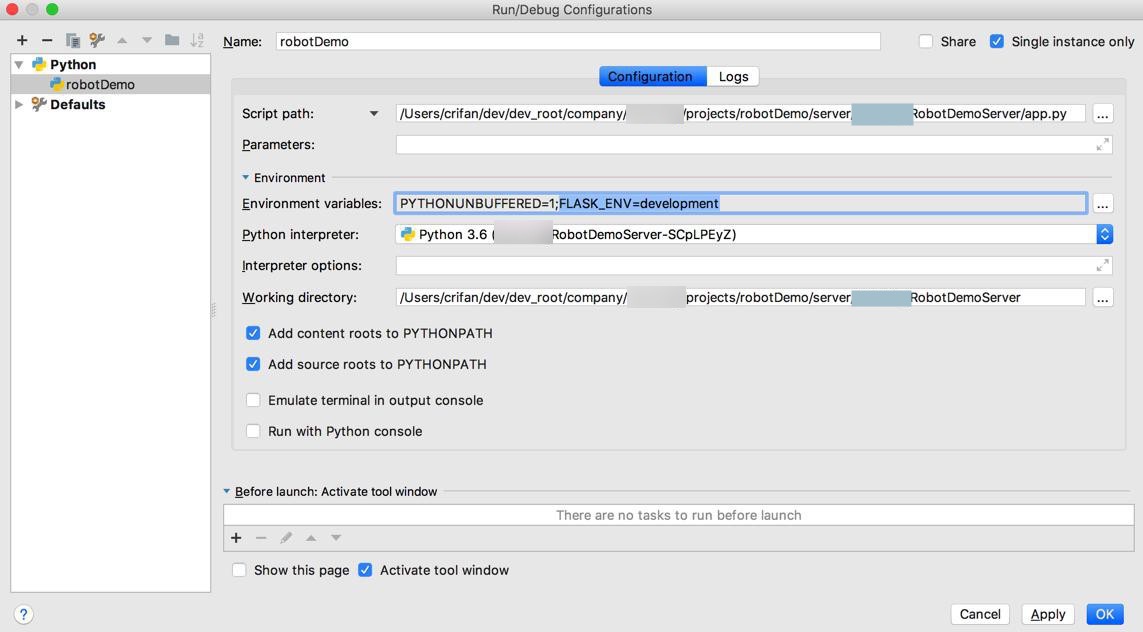Viewport: 1143px width, 632px height.
Task: Remove the selected configuration with the minus icon
Action: click(47, 40)
